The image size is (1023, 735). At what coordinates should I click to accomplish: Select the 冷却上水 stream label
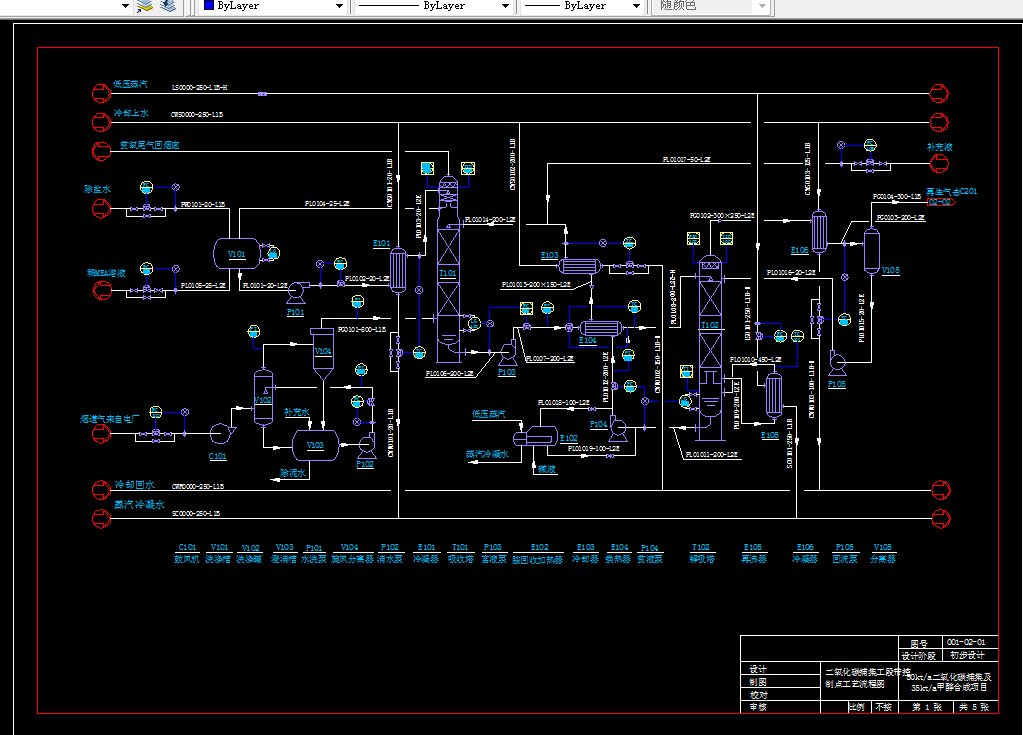[x=131, y=113]
